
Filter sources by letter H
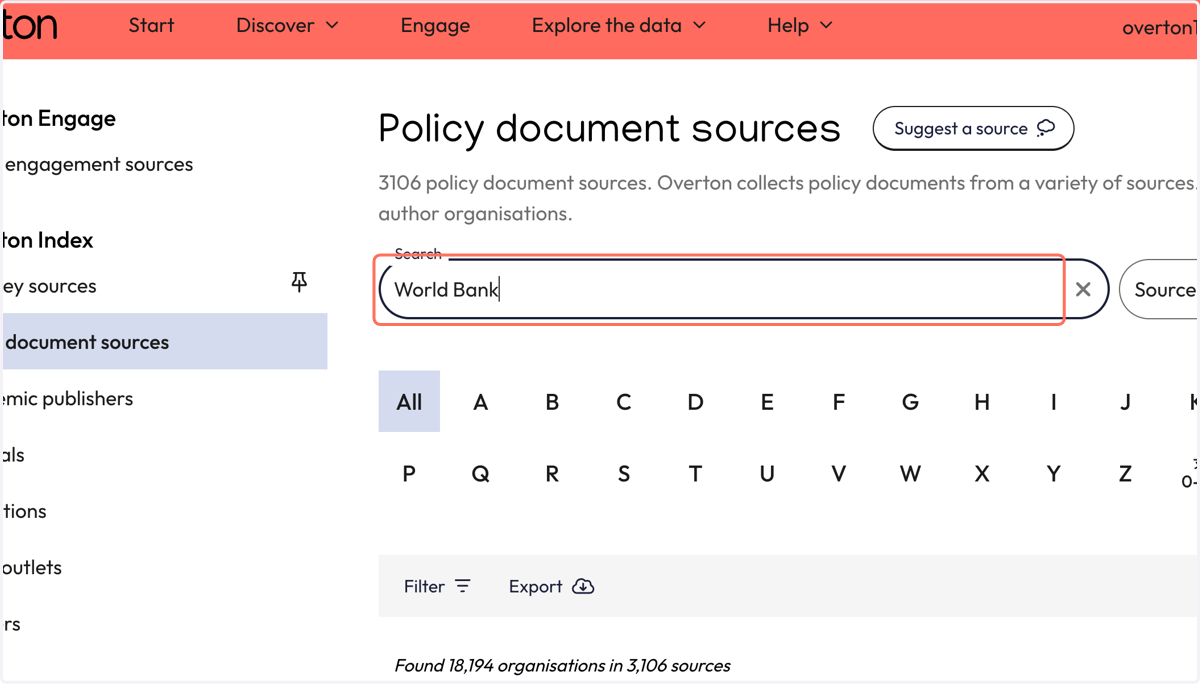coord(982,402)
